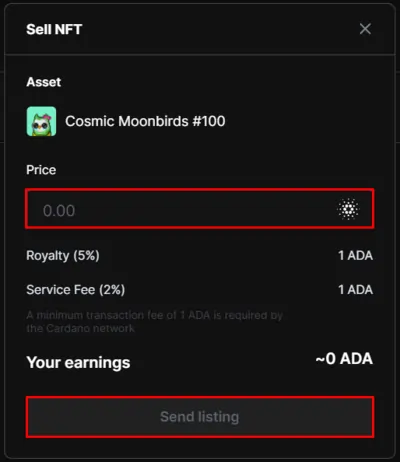400x462 pixels.
Task: Click blank dialog area under Send listing
Action: click(x=200, y=448)
